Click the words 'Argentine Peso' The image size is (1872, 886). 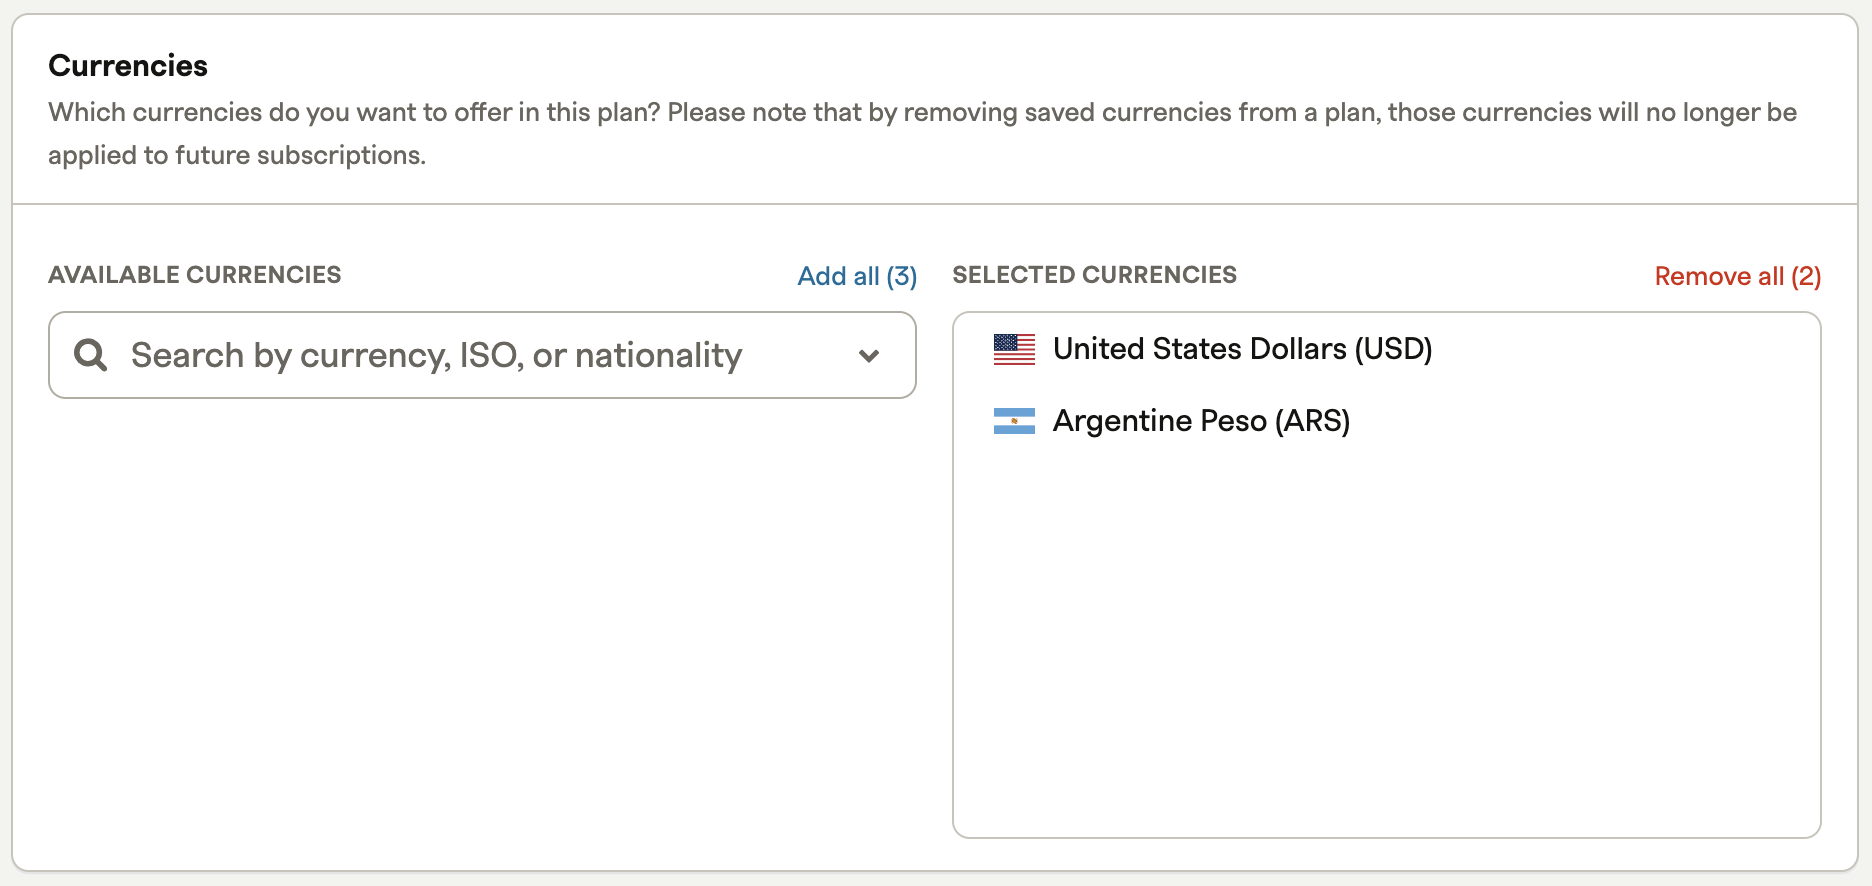(1160, 421)
